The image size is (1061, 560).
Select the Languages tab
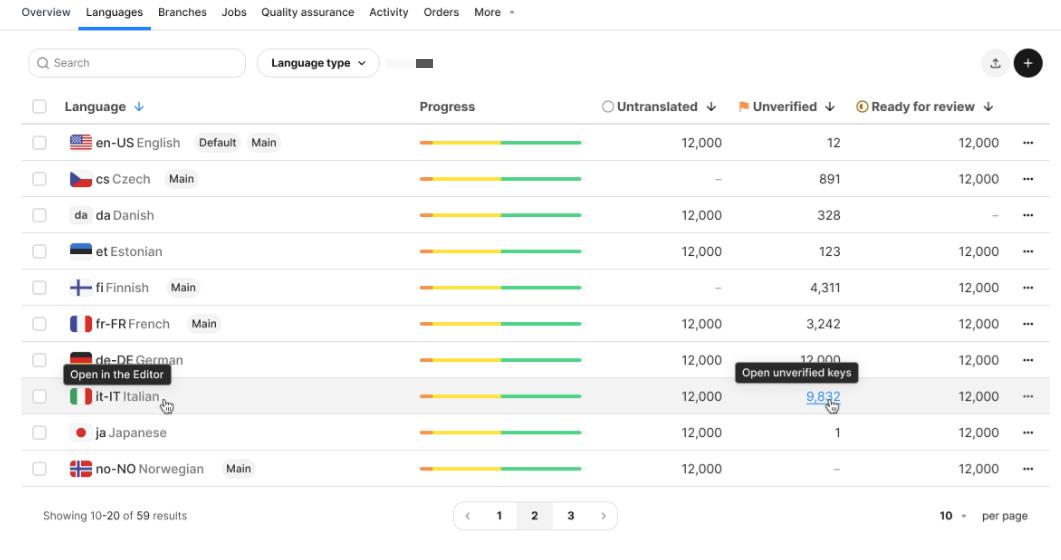click(x=114, y=12)
